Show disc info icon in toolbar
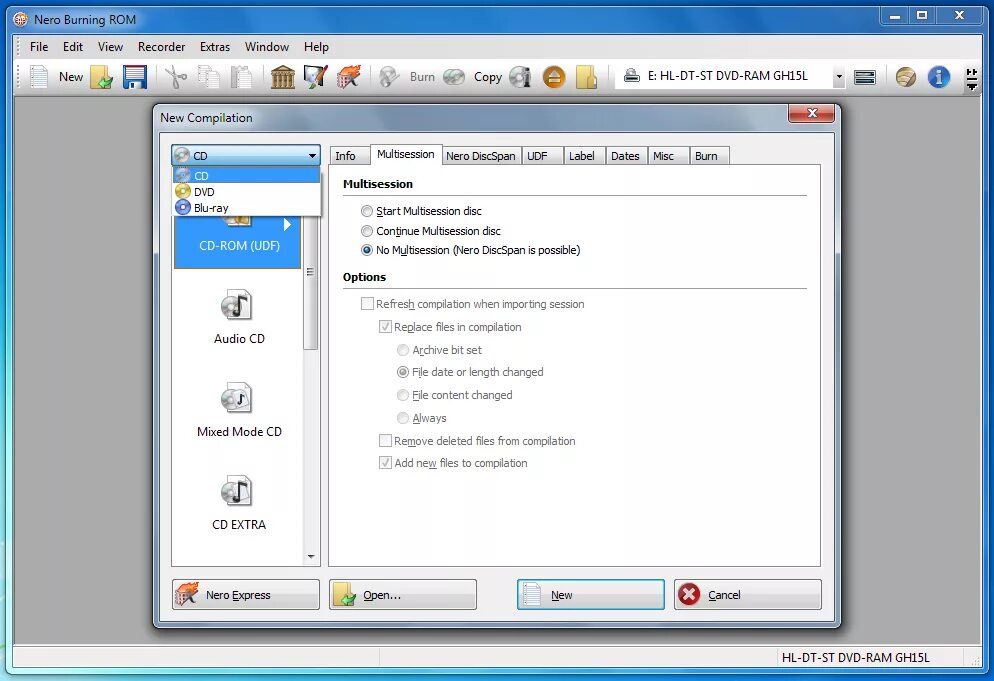Viewport: 994px width, 681px height. pos(520,77)
